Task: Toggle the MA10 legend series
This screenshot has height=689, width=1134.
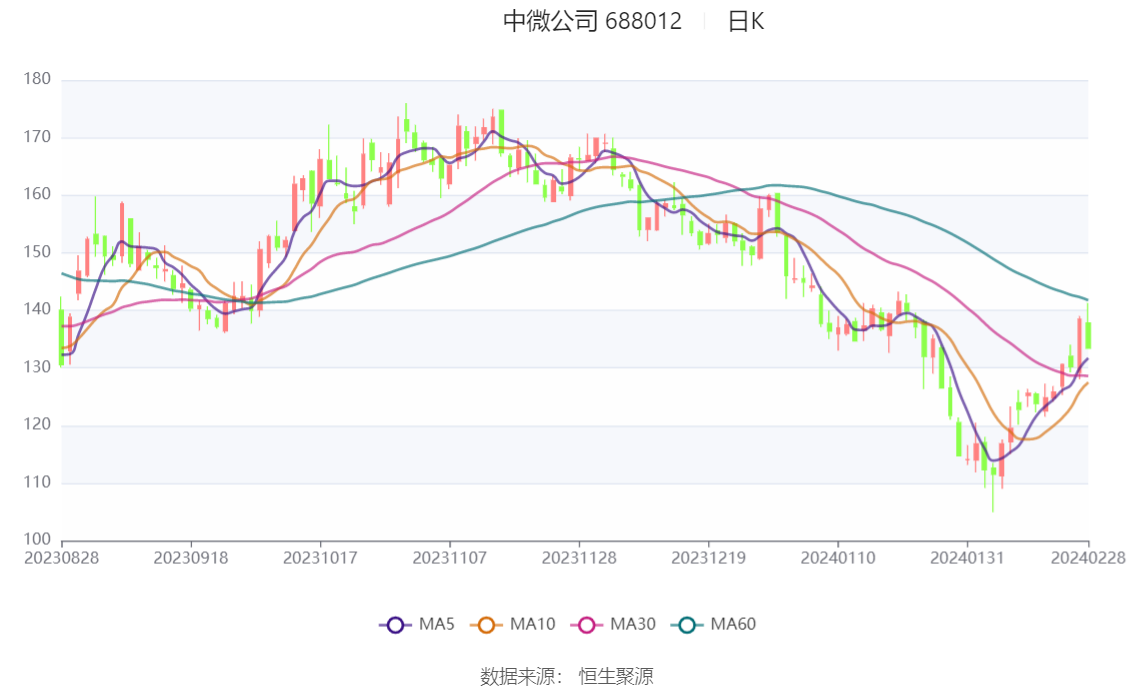Action: pyautogui.click(x=513, y=625)
